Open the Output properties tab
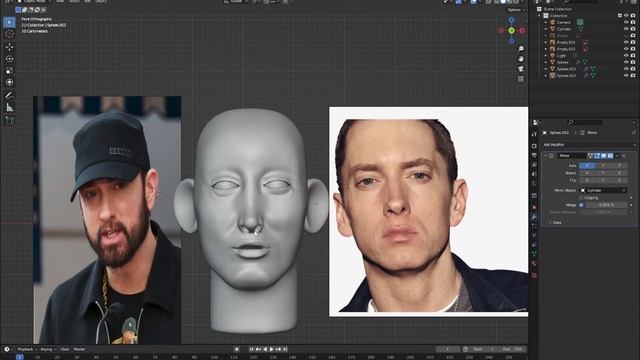Screen dimensions: 640x360 (534, 156)
